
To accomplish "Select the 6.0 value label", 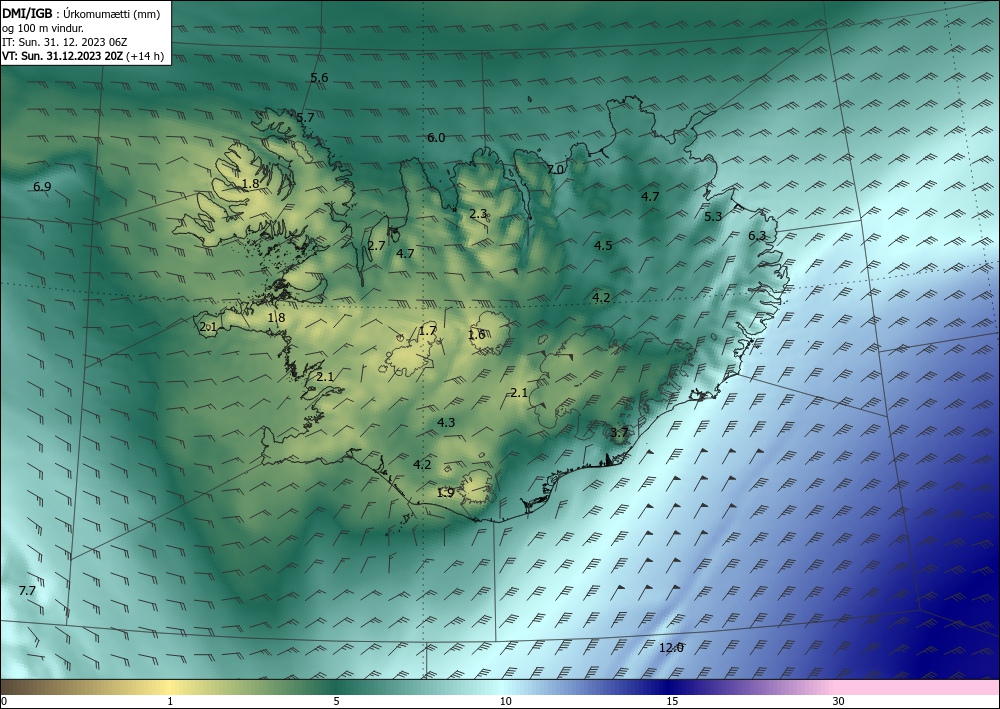I will click(x=436, y=138).
